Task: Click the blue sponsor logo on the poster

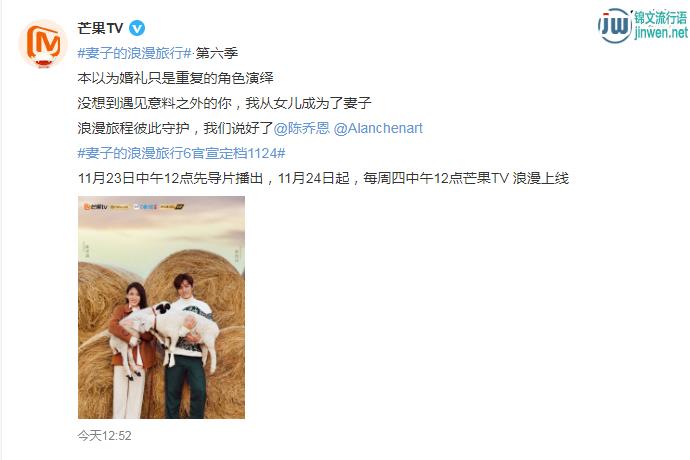Action: tap(146, 206)
